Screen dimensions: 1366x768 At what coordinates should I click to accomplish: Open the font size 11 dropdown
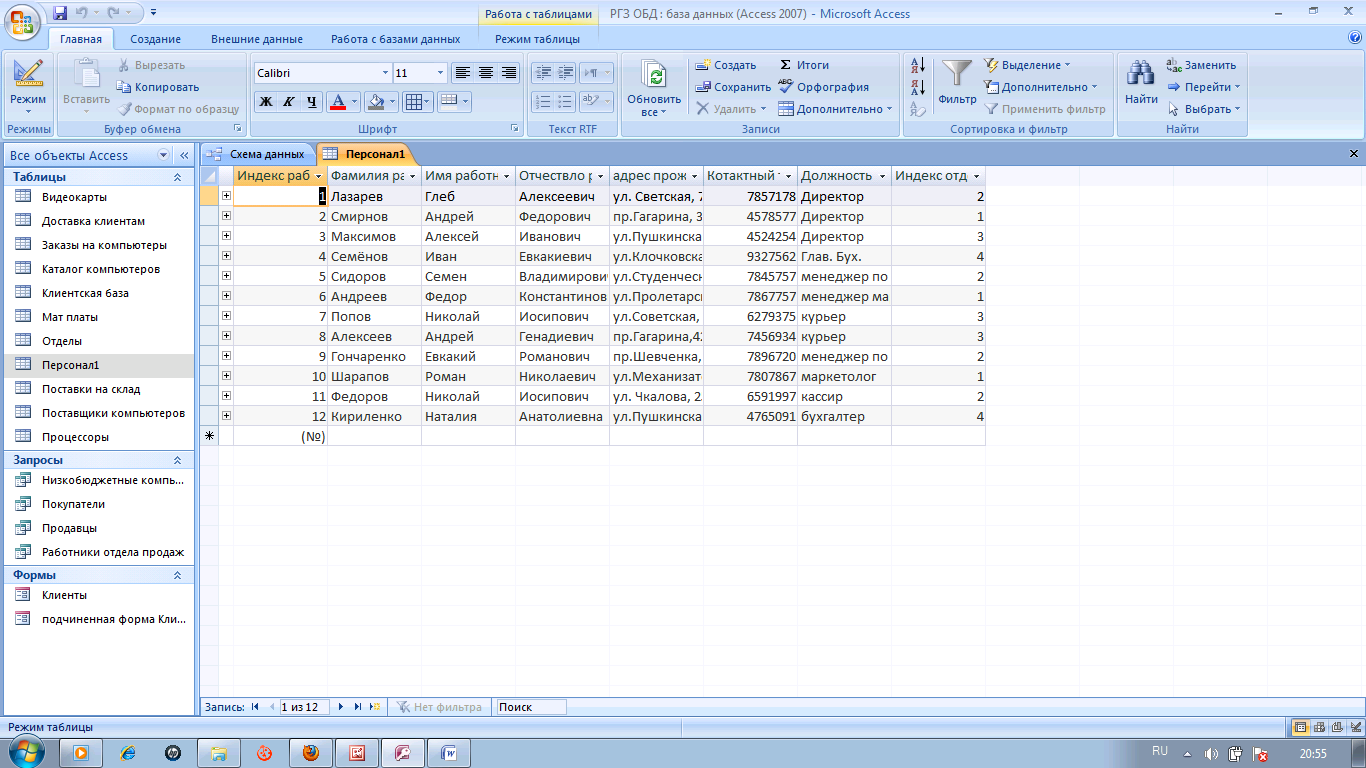(440, 73)
